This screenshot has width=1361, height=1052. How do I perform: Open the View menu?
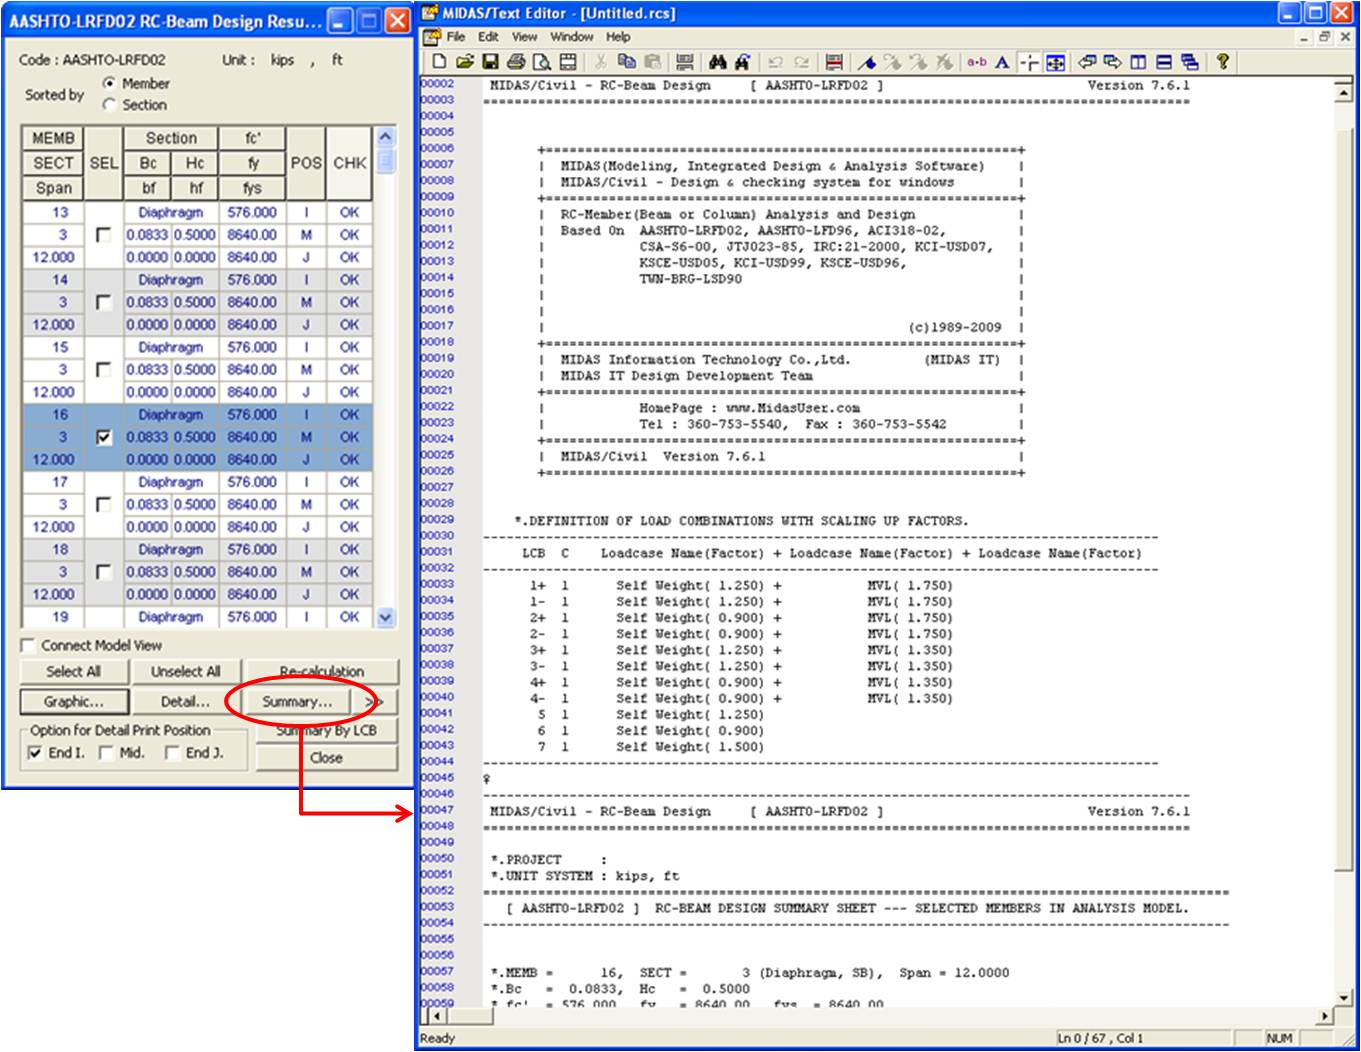(525, 37)
